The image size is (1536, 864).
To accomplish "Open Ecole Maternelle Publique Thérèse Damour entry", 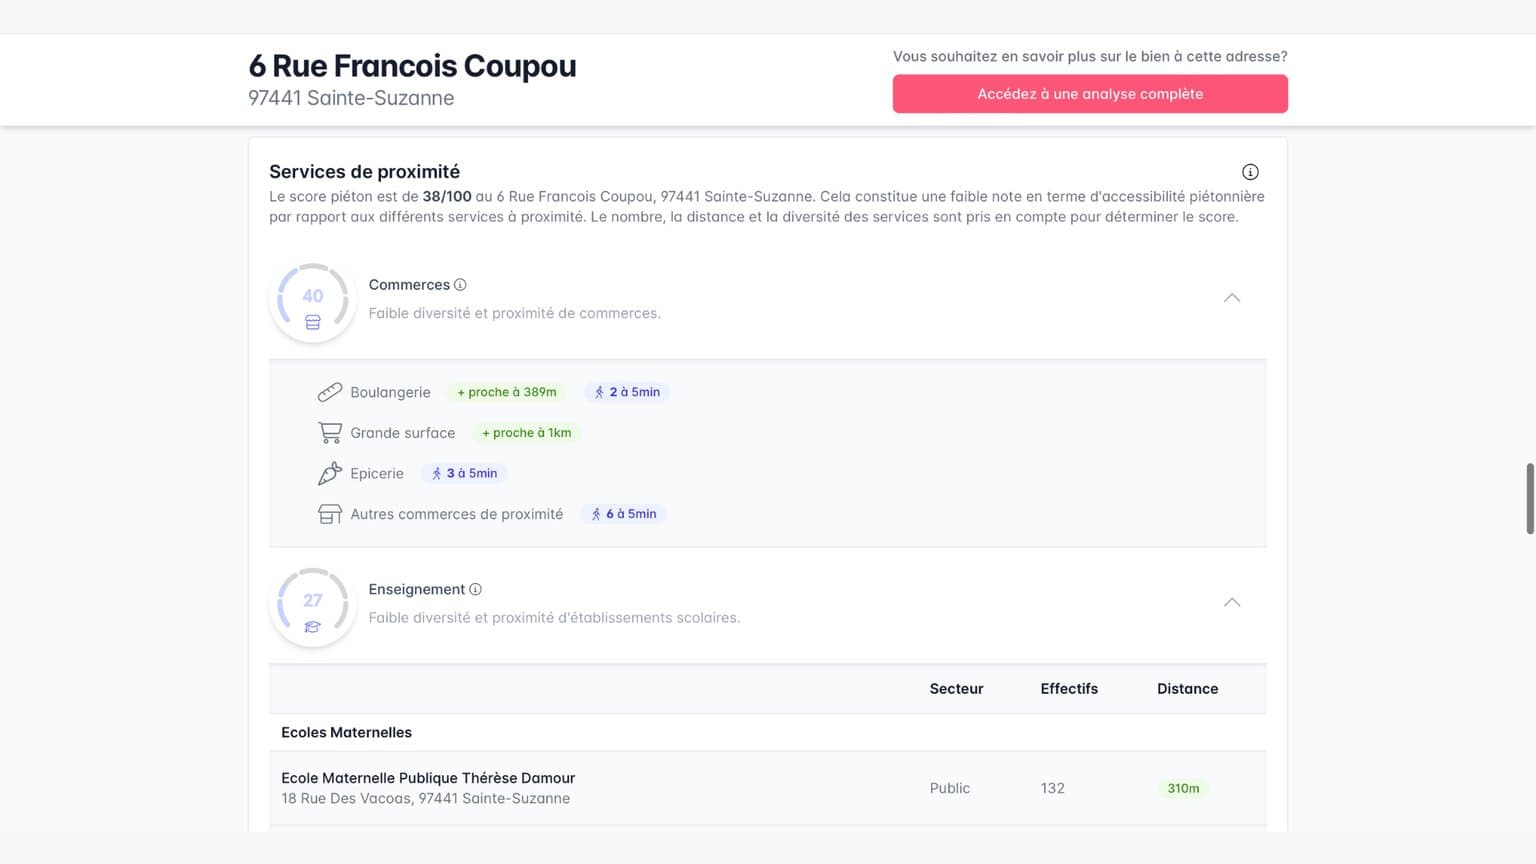I will (427, 777).
